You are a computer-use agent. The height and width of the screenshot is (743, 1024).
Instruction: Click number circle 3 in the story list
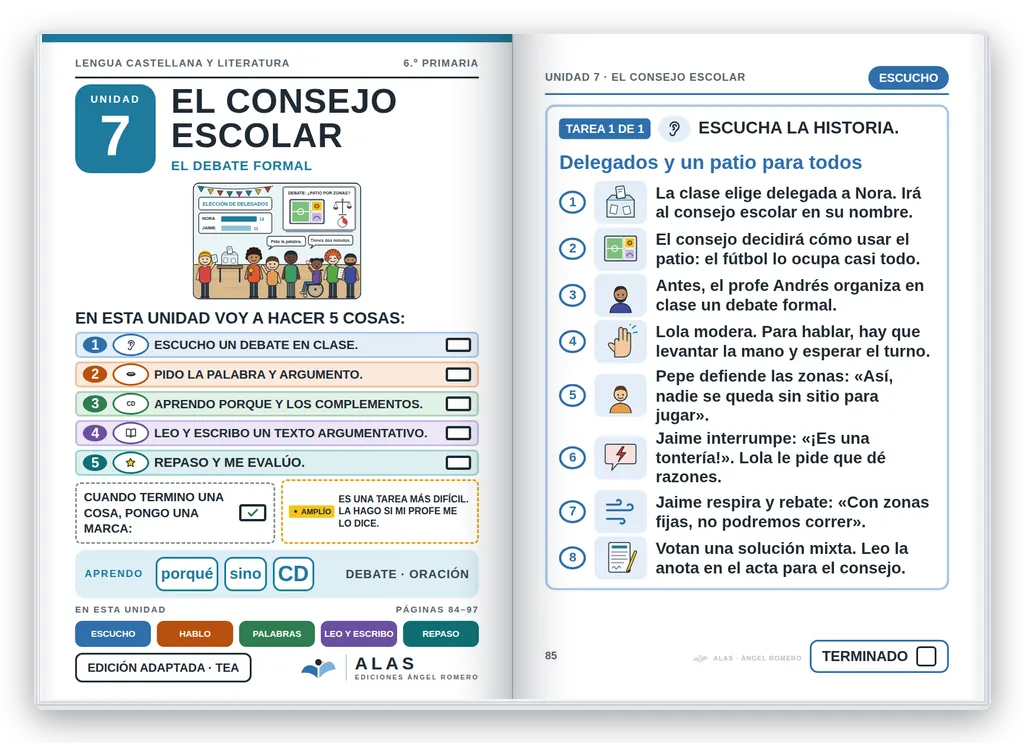tap(573, 295)
